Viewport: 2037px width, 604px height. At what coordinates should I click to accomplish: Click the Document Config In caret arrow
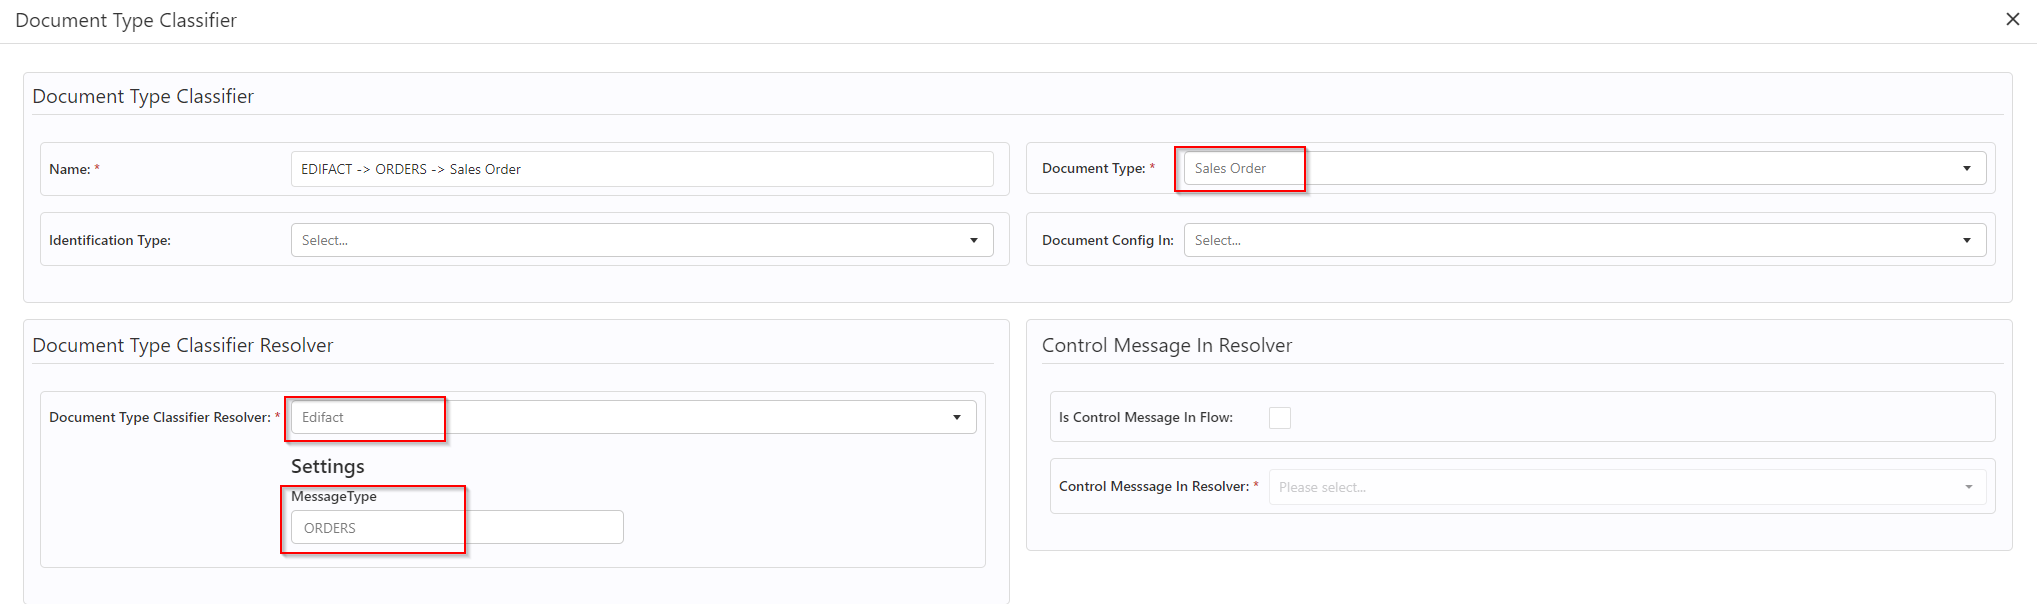coord(1966,240)
